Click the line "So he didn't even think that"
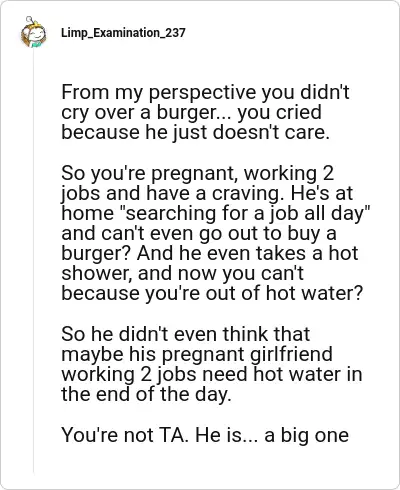 [186, 334]
